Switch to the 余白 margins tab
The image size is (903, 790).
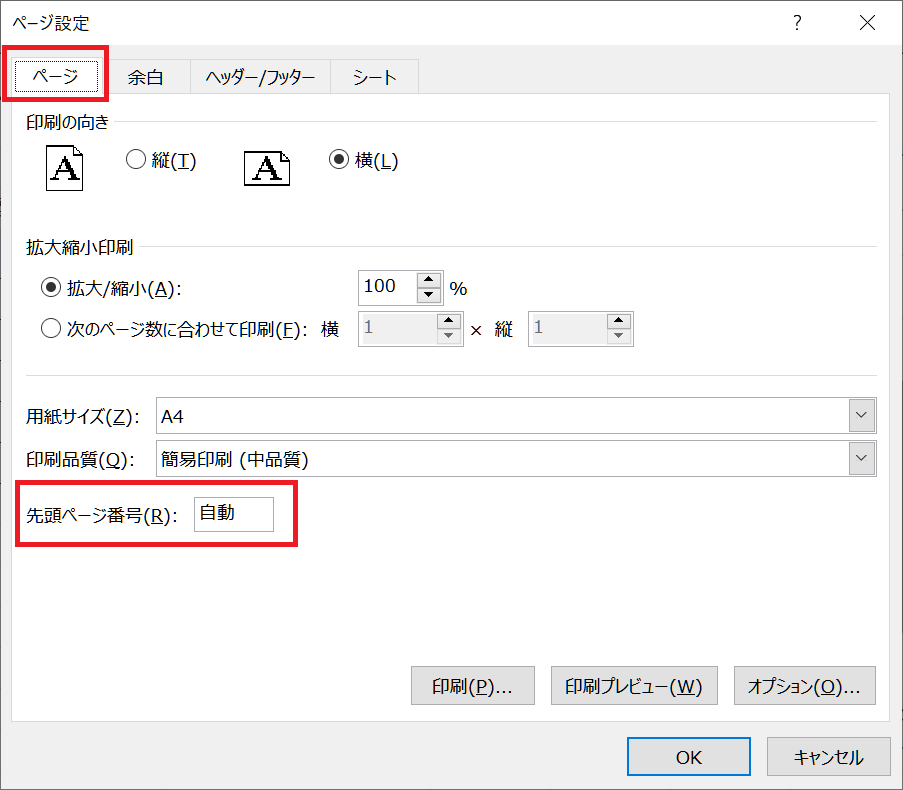coord(145,77)
